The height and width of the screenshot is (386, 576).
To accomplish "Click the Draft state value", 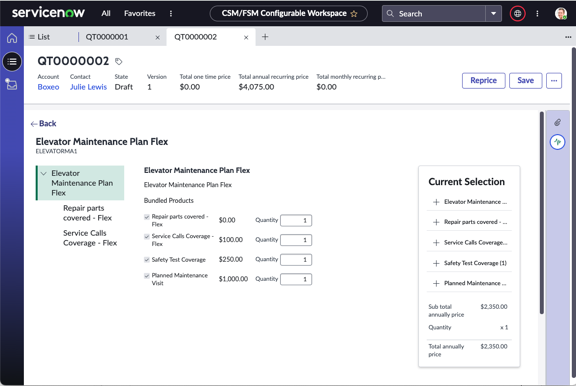I will pyautogui.click(x=123, y=87).
